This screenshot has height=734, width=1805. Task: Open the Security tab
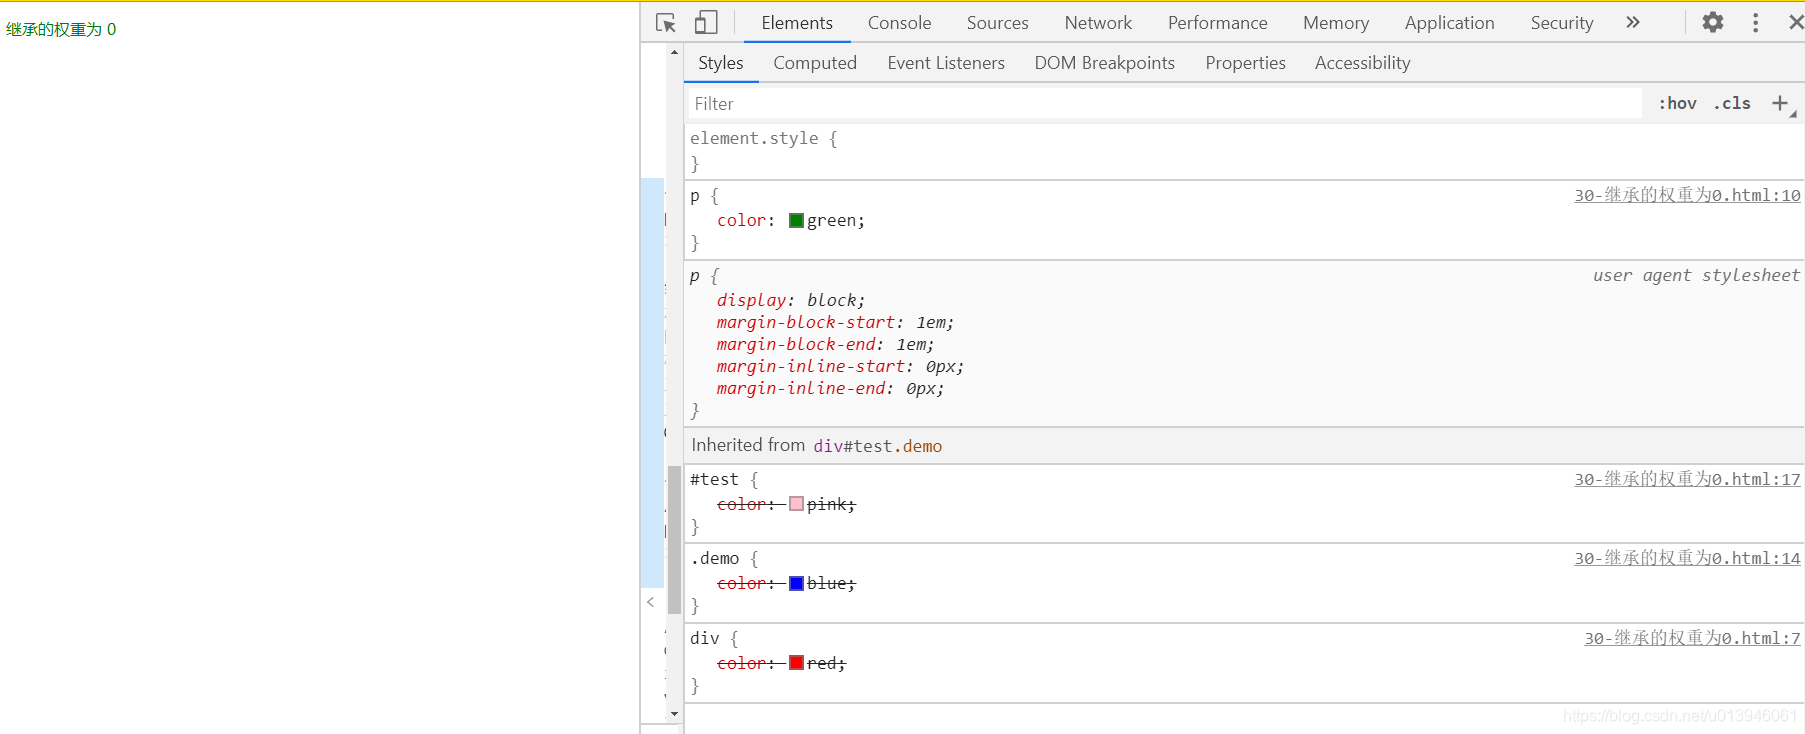pos(1561,22)
